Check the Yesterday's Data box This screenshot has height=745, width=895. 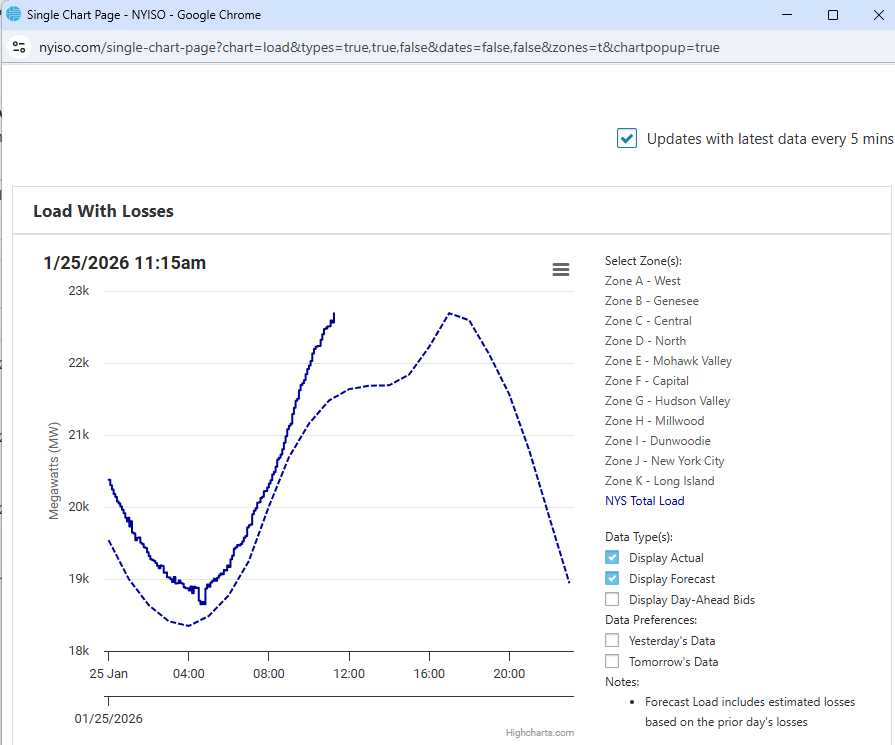pos(612,640)
